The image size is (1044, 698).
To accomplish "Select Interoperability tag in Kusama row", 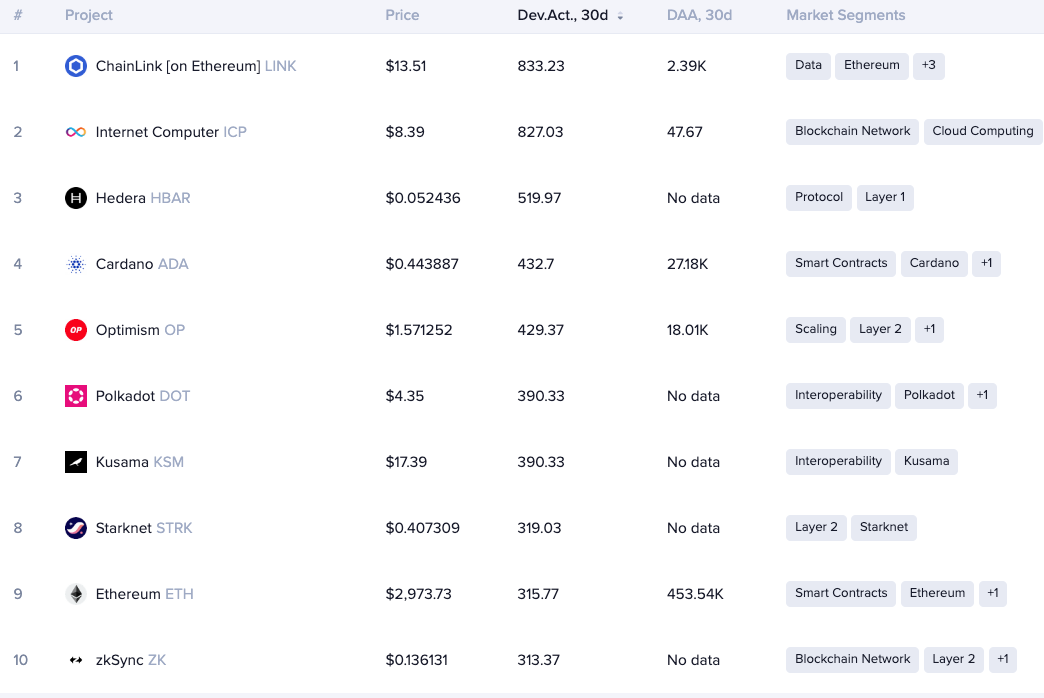I will tap(838, 461).
